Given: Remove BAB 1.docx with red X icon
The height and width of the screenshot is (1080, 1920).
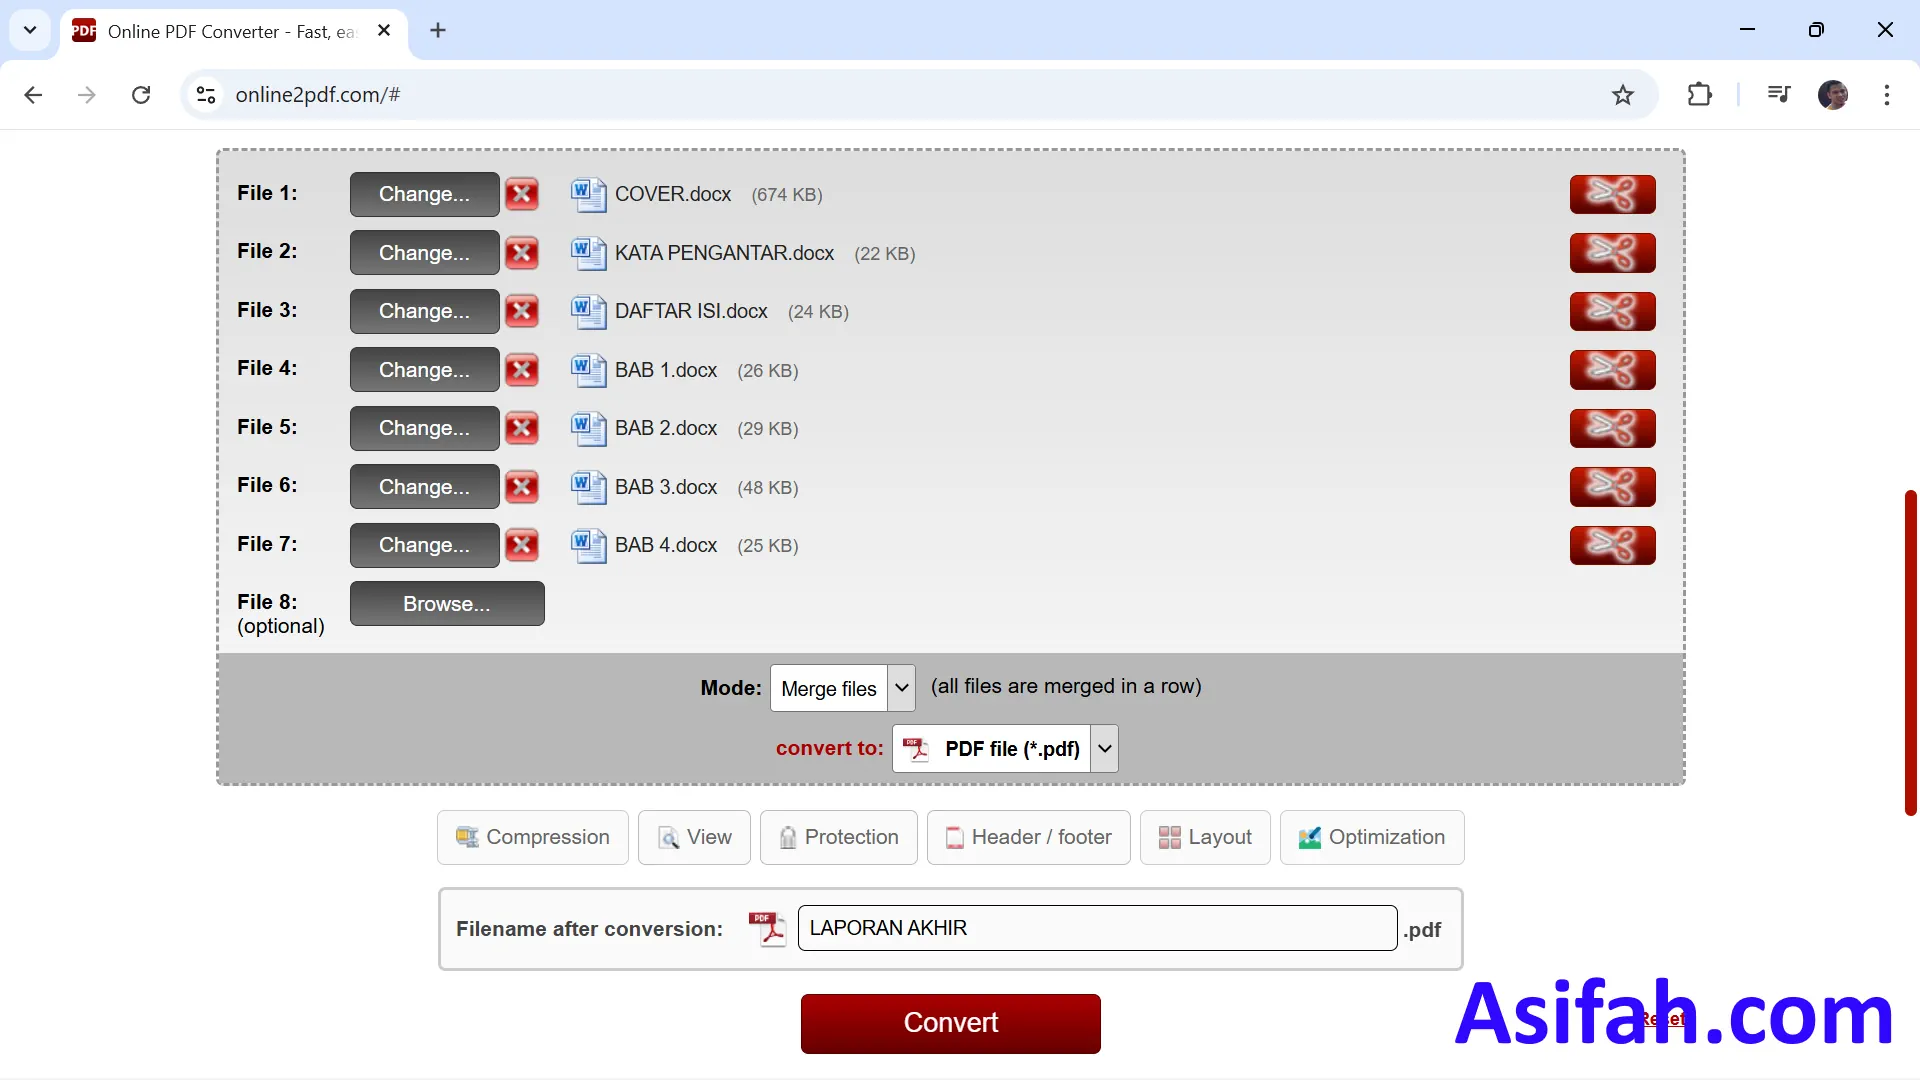Looking at the screenshot, I should coord(522,370).
